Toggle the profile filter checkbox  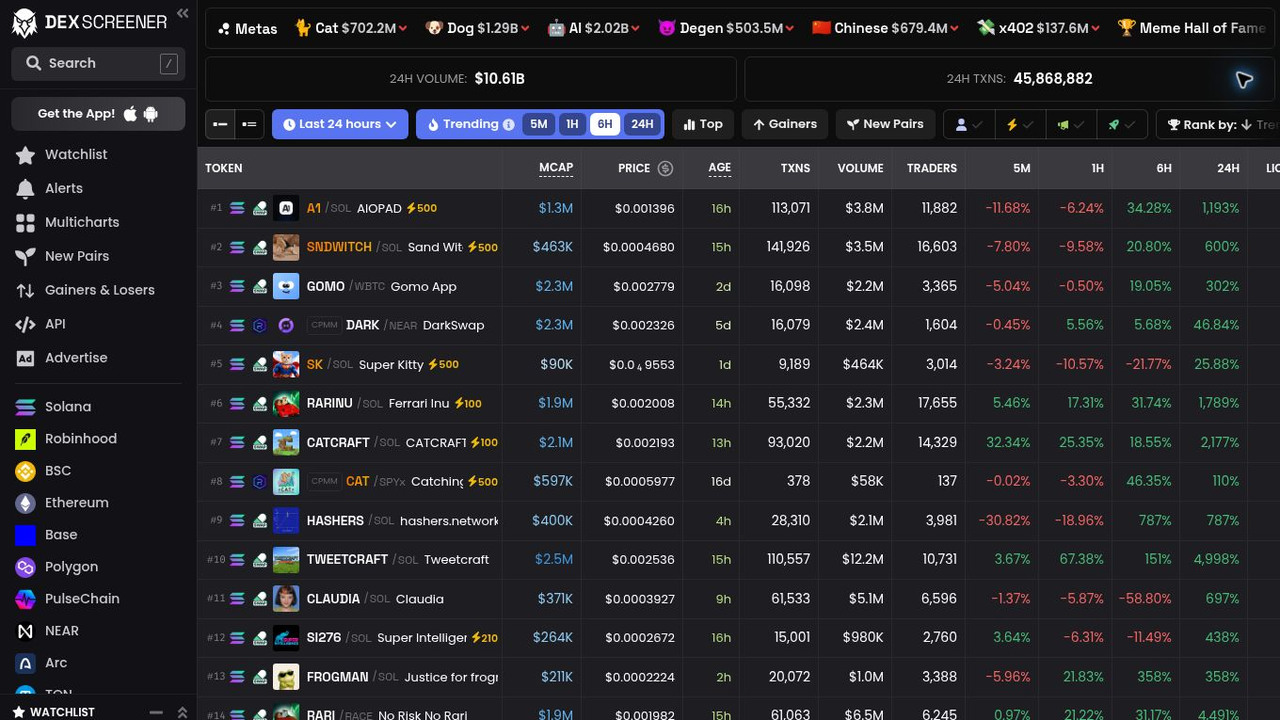(x=969, y=124)
